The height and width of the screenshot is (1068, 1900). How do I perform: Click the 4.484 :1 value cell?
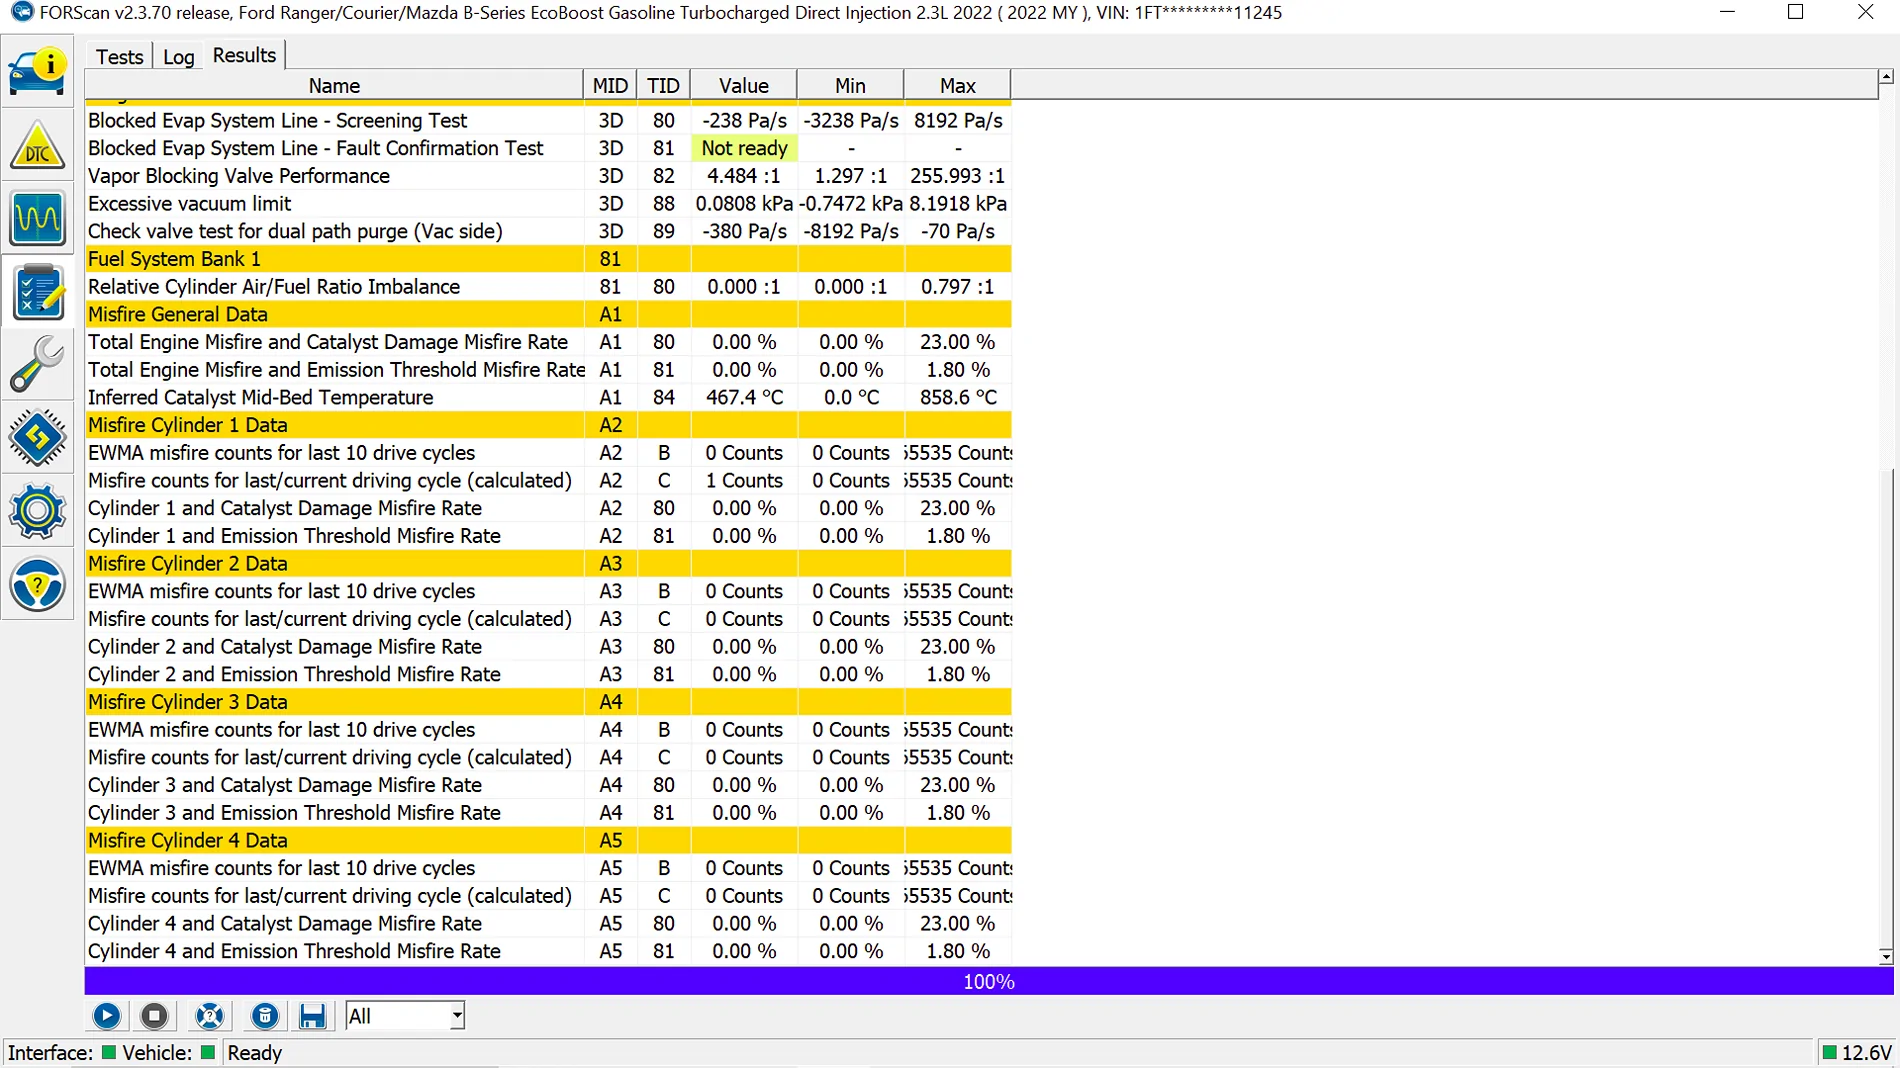tap(744, 176)
